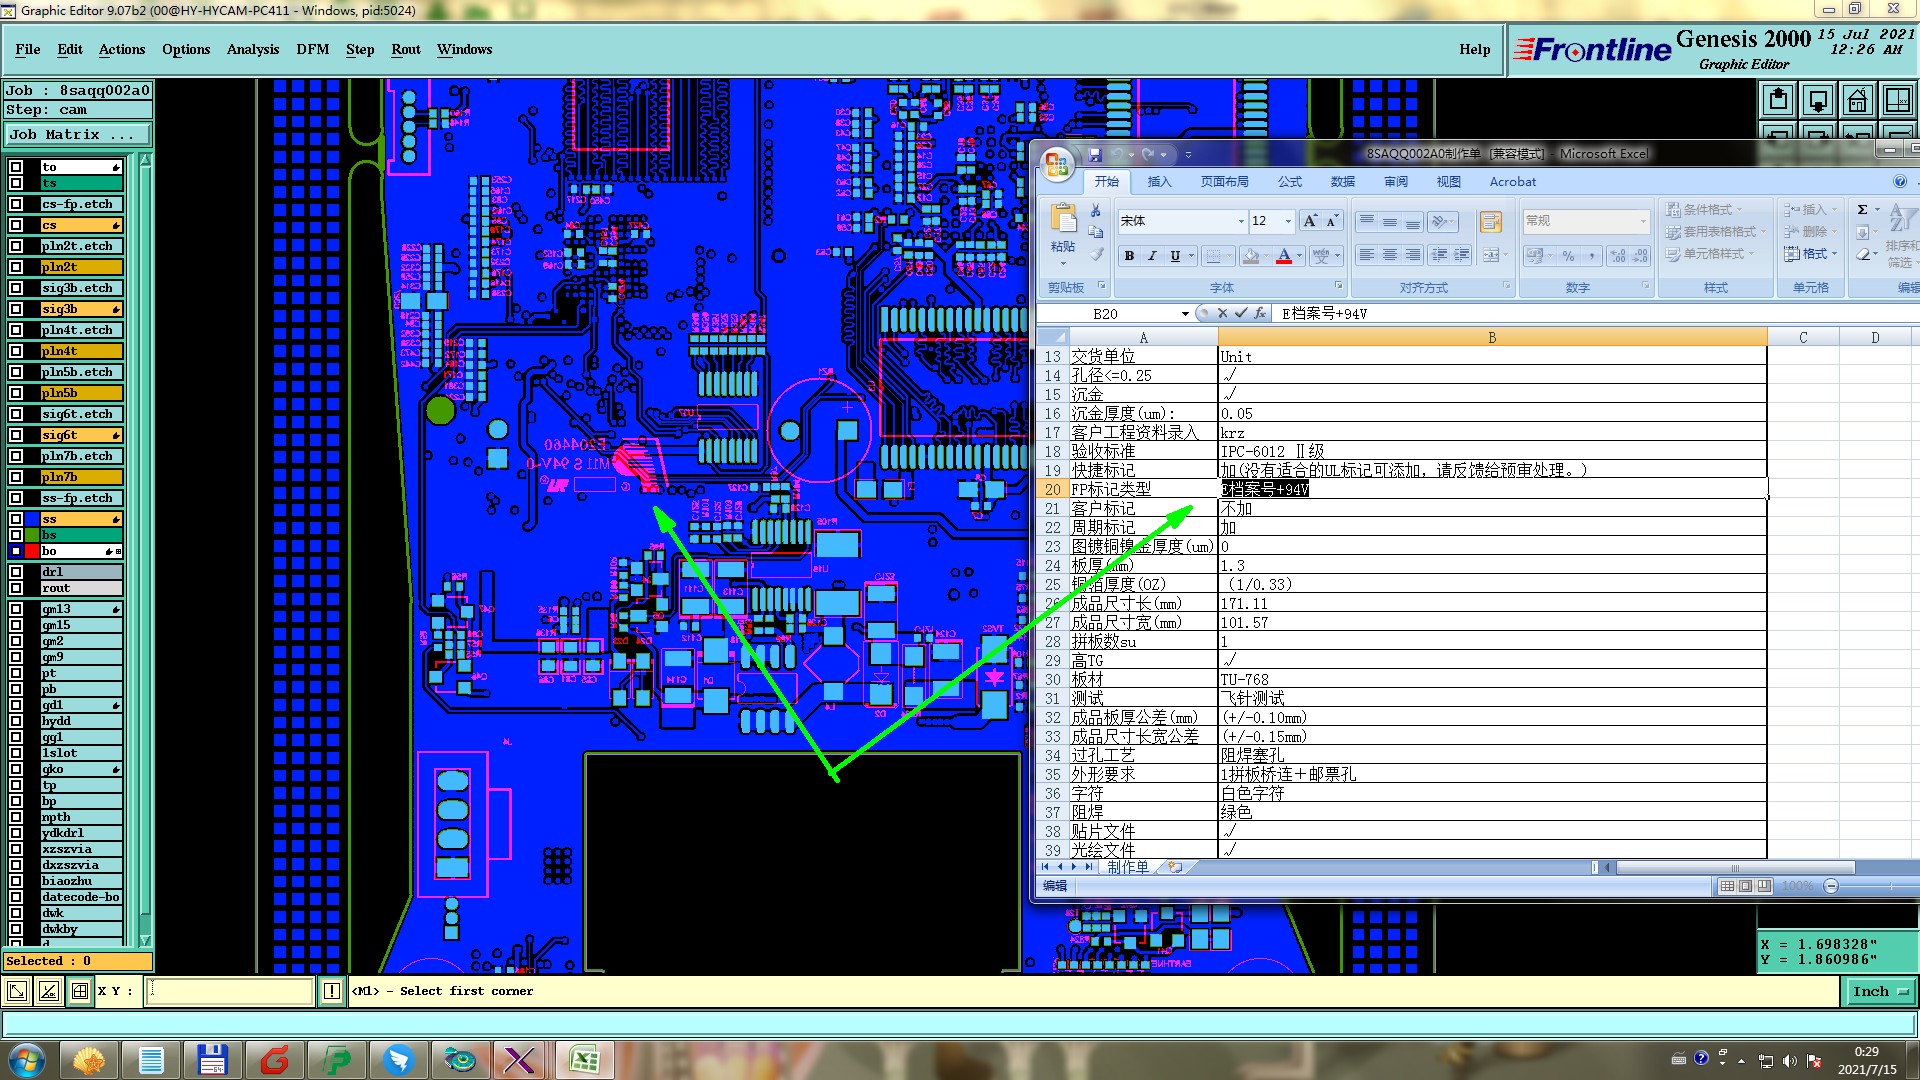Click Excel save icon in quick access

tap(1095, 155)
